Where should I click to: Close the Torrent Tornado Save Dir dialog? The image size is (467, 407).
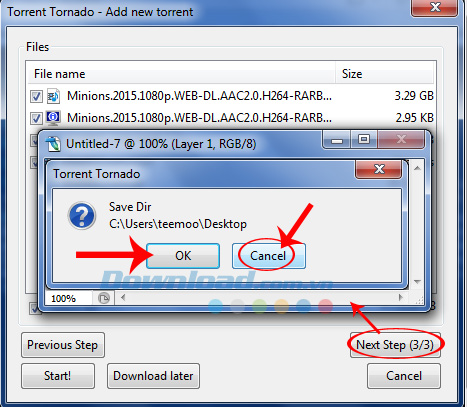point(379,169)
